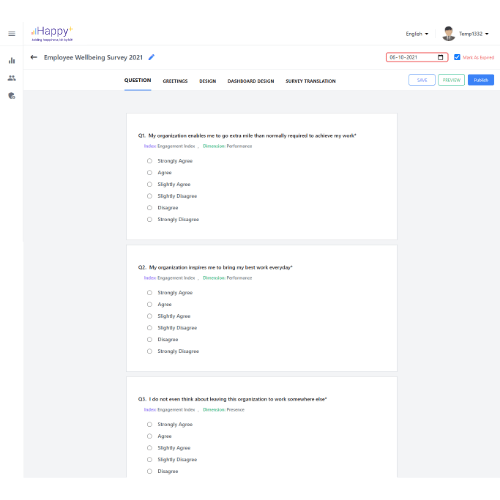Open the English language dropdown
This screenshot has width=500, height=500.
[x=417, y=34]
